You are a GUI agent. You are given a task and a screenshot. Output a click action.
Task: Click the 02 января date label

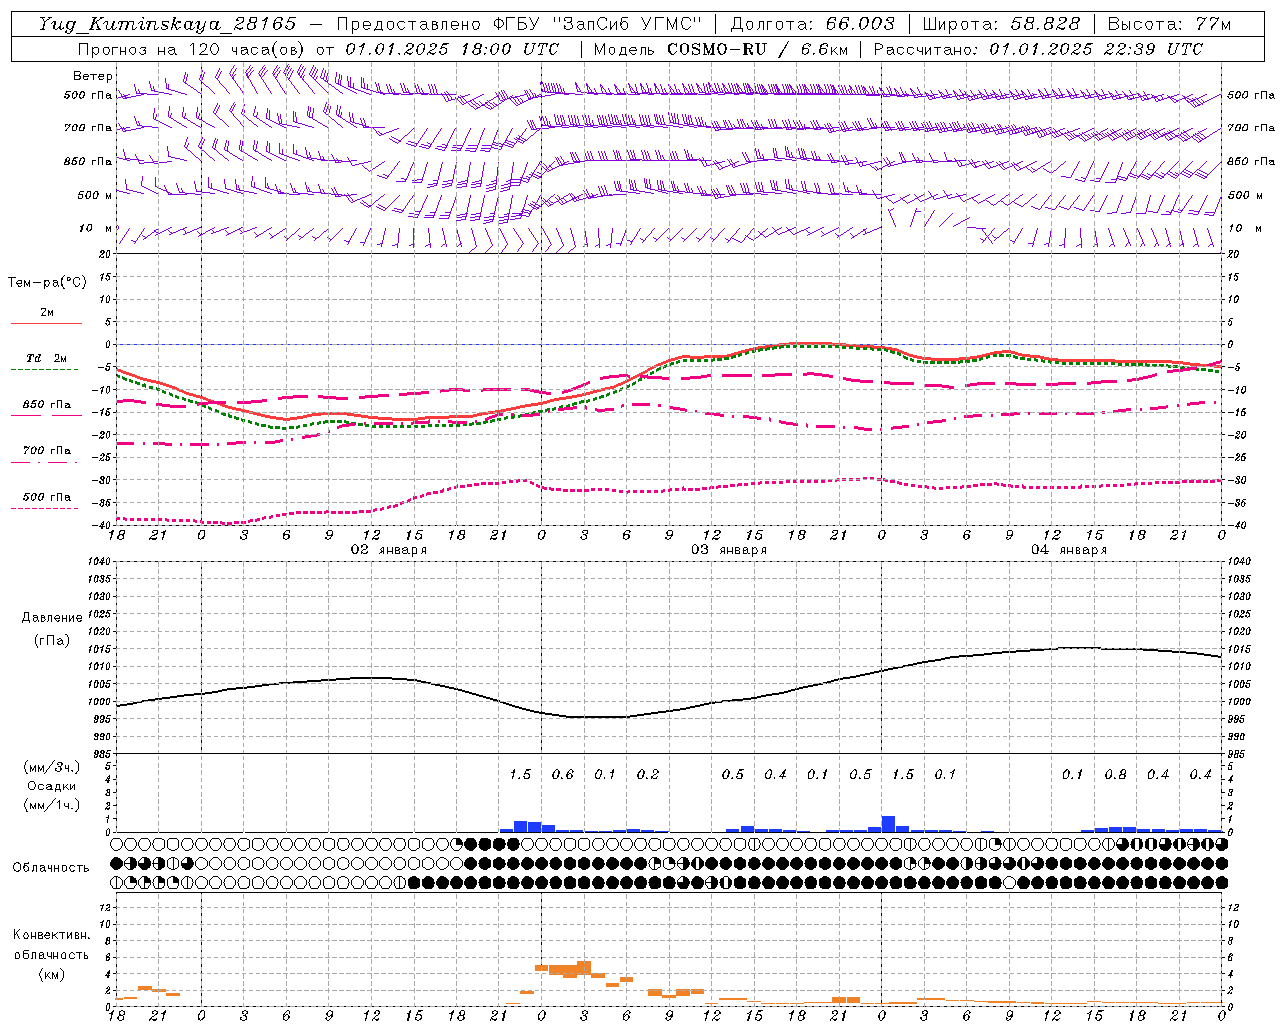pos(389,550)
